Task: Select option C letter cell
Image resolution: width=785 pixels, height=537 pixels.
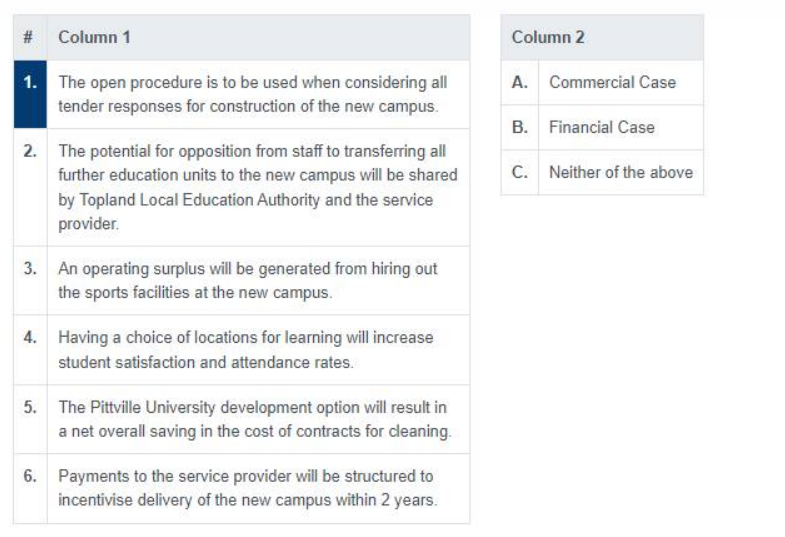Action: point(520,172)
